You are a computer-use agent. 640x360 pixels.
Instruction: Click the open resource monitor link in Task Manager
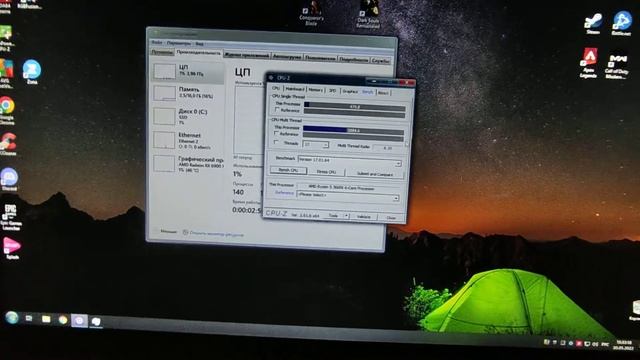click(x=213, y=234)
